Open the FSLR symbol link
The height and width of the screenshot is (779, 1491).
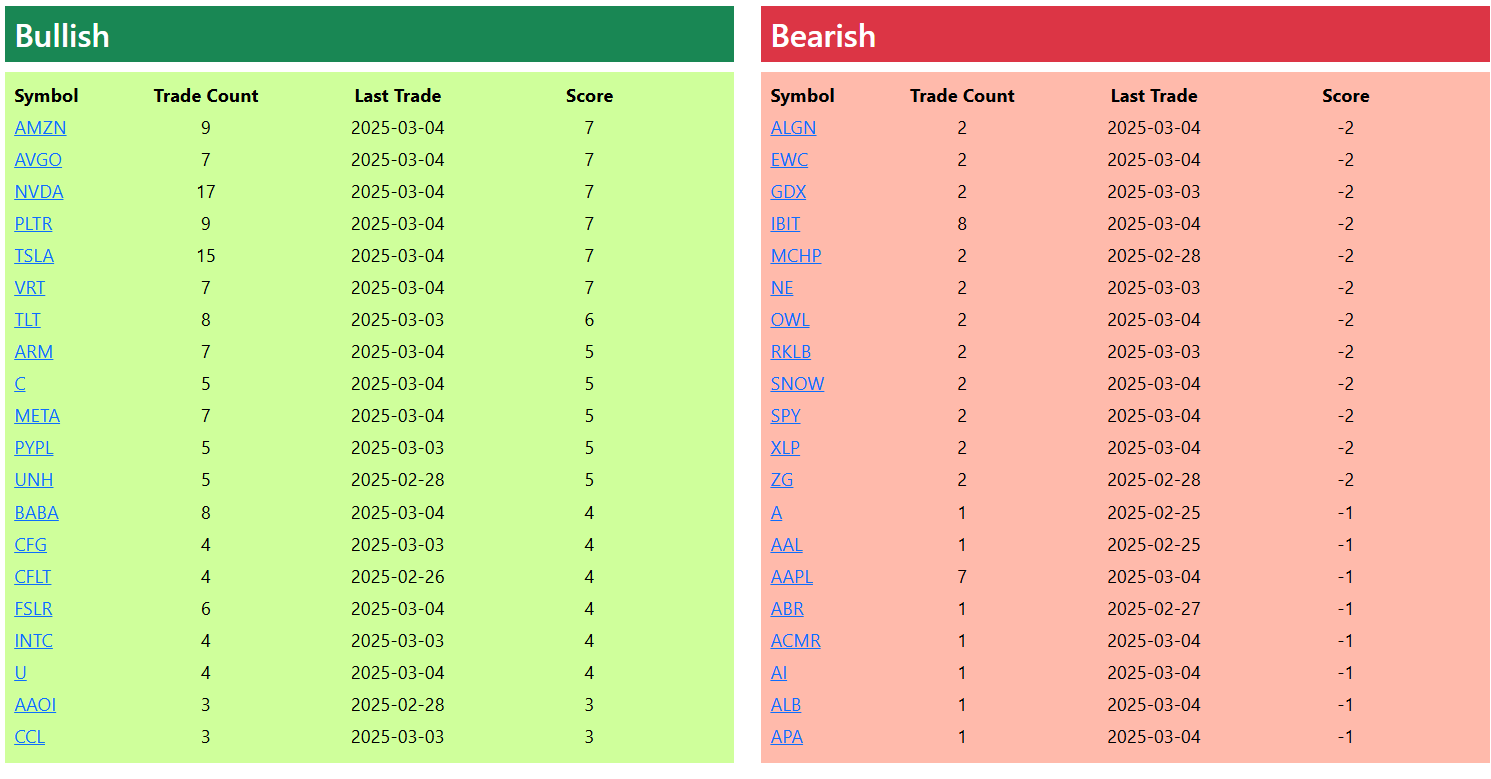pyautogui.click(x=33, y=609)
